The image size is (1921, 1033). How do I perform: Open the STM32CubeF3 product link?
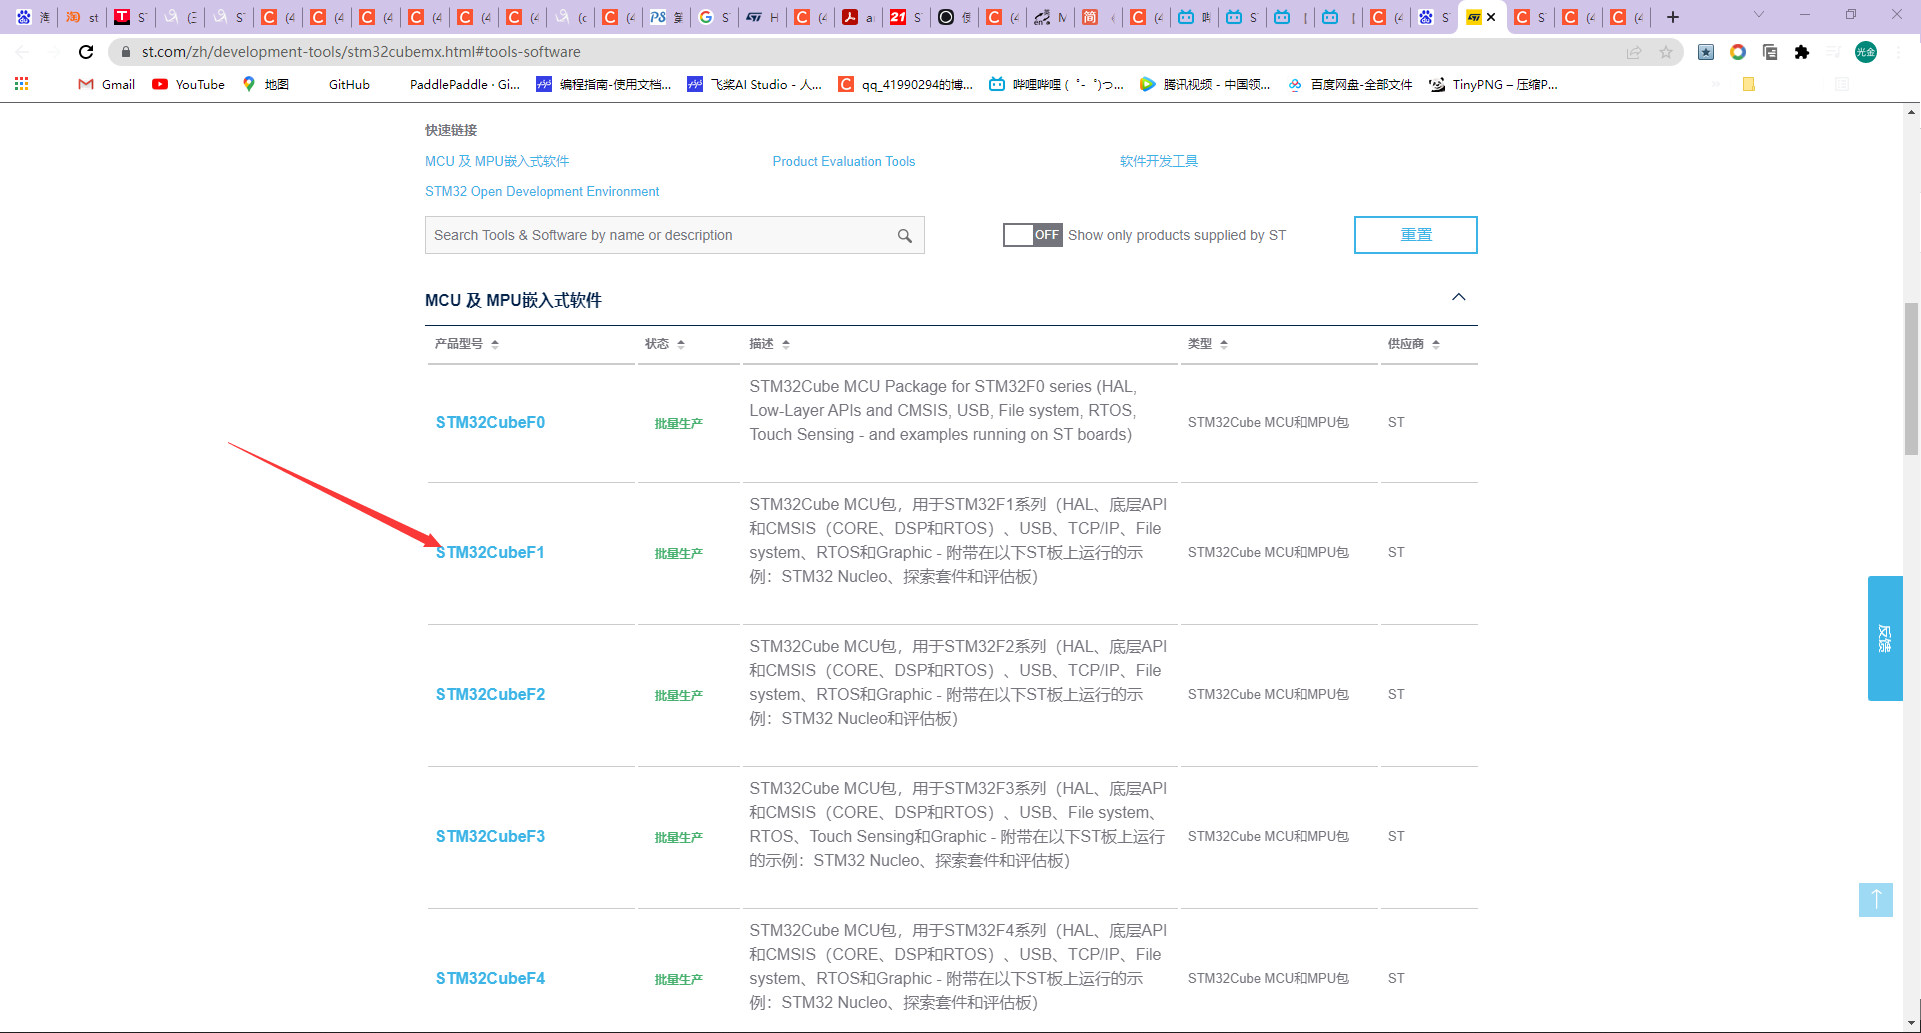click(x=490, y=837)
